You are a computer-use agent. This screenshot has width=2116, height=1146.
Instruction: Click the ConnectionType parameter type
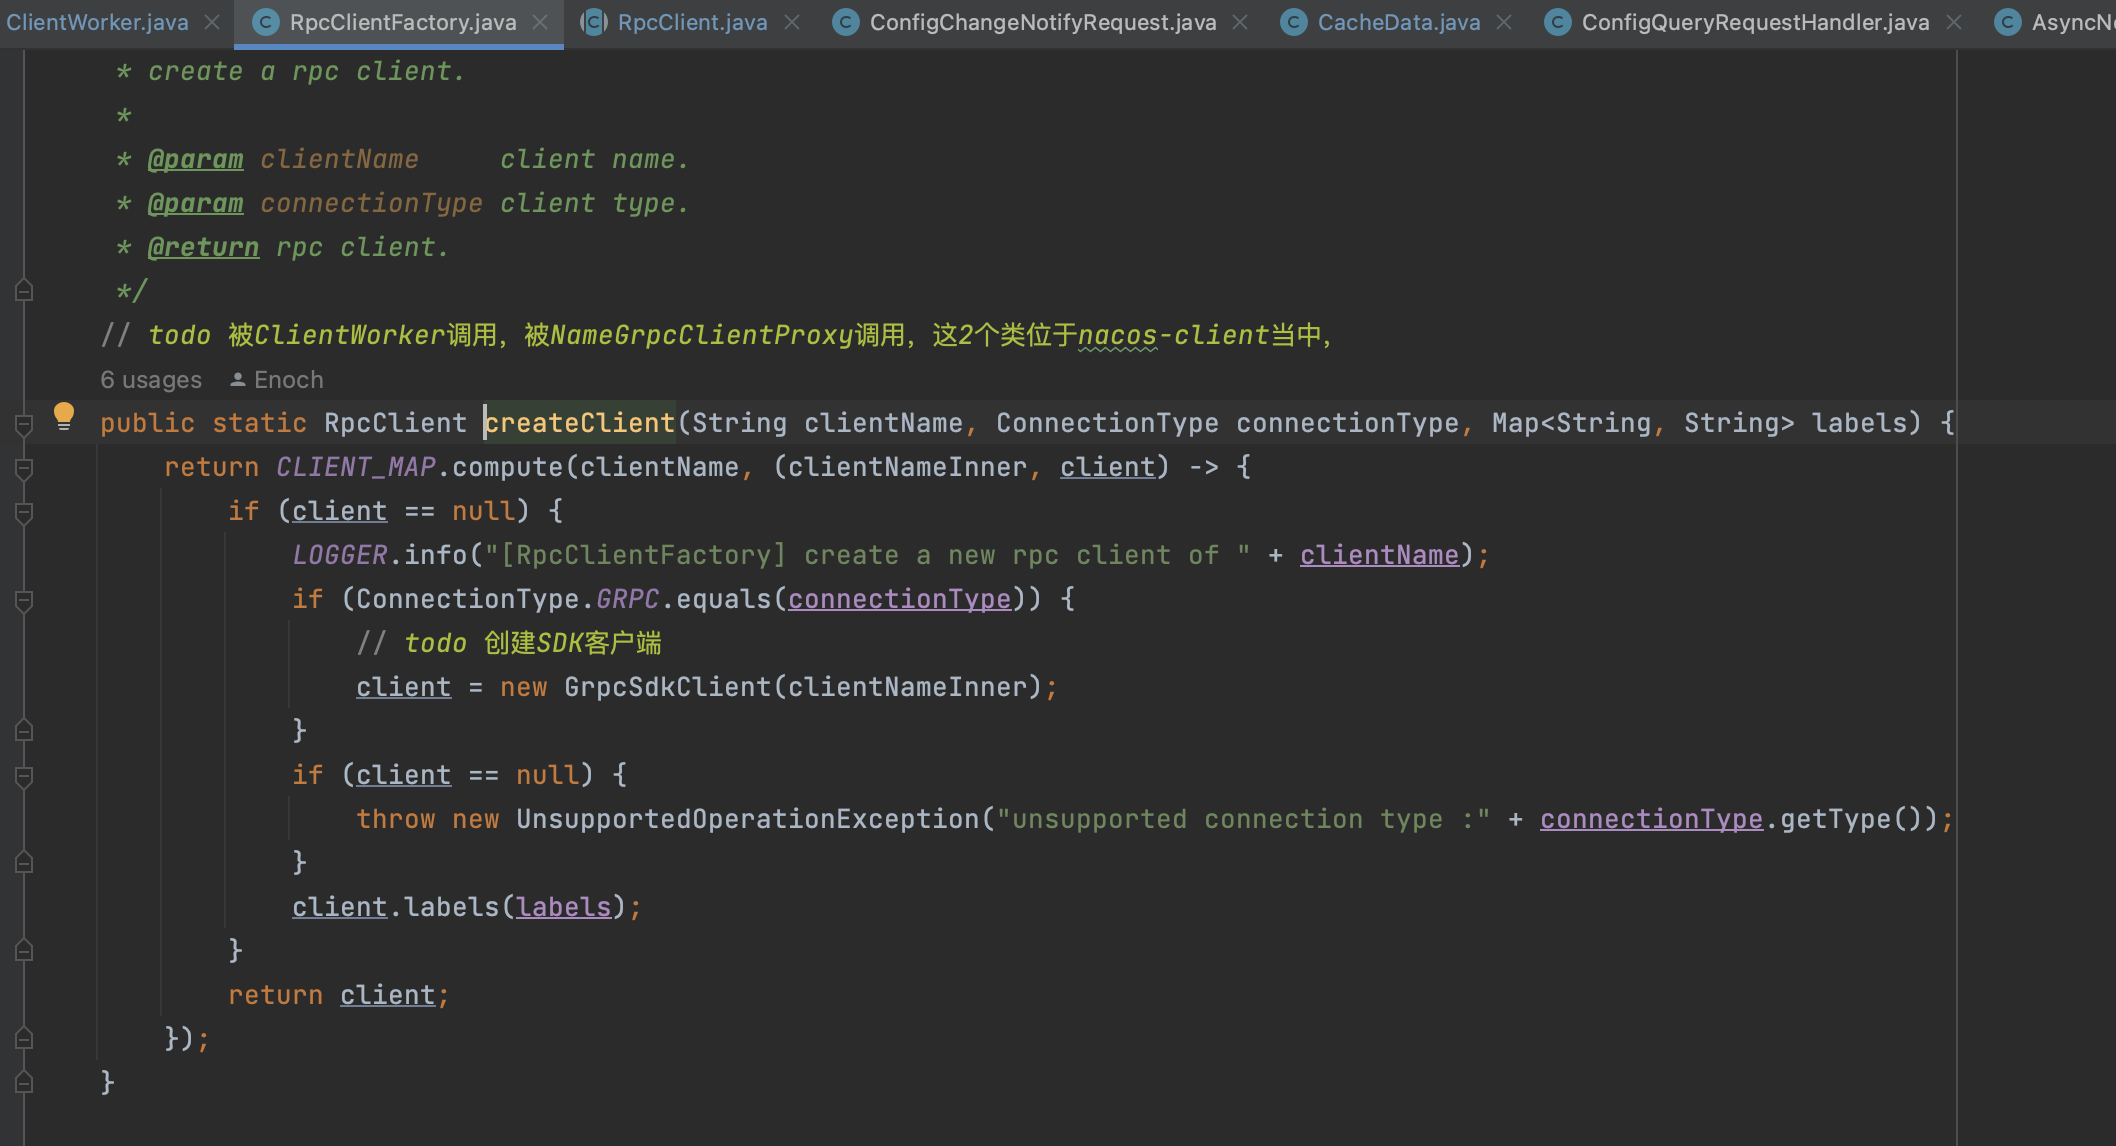click(x=1107, y=423)
